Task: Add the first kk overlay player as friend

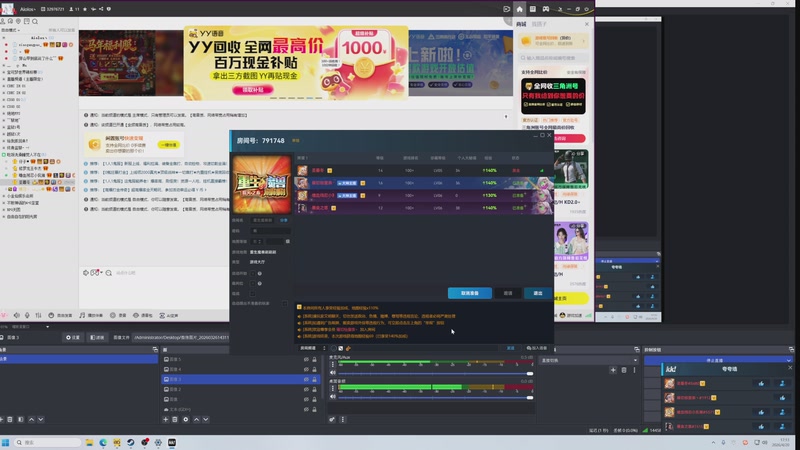Action: tap(782, 383)
